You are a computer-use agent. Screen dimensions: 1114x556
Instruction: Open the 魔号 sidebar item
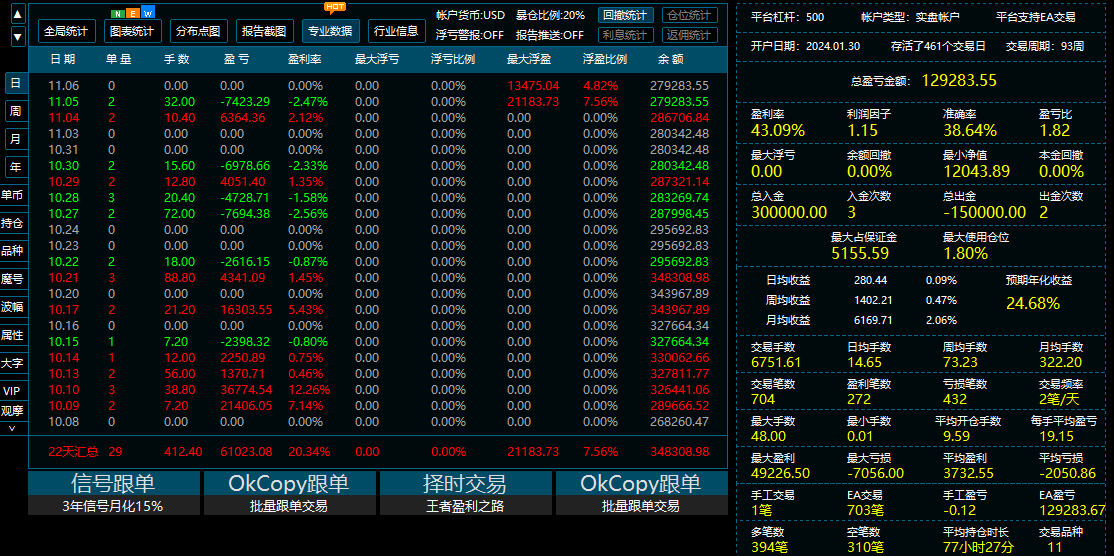[x=12, y=279]
